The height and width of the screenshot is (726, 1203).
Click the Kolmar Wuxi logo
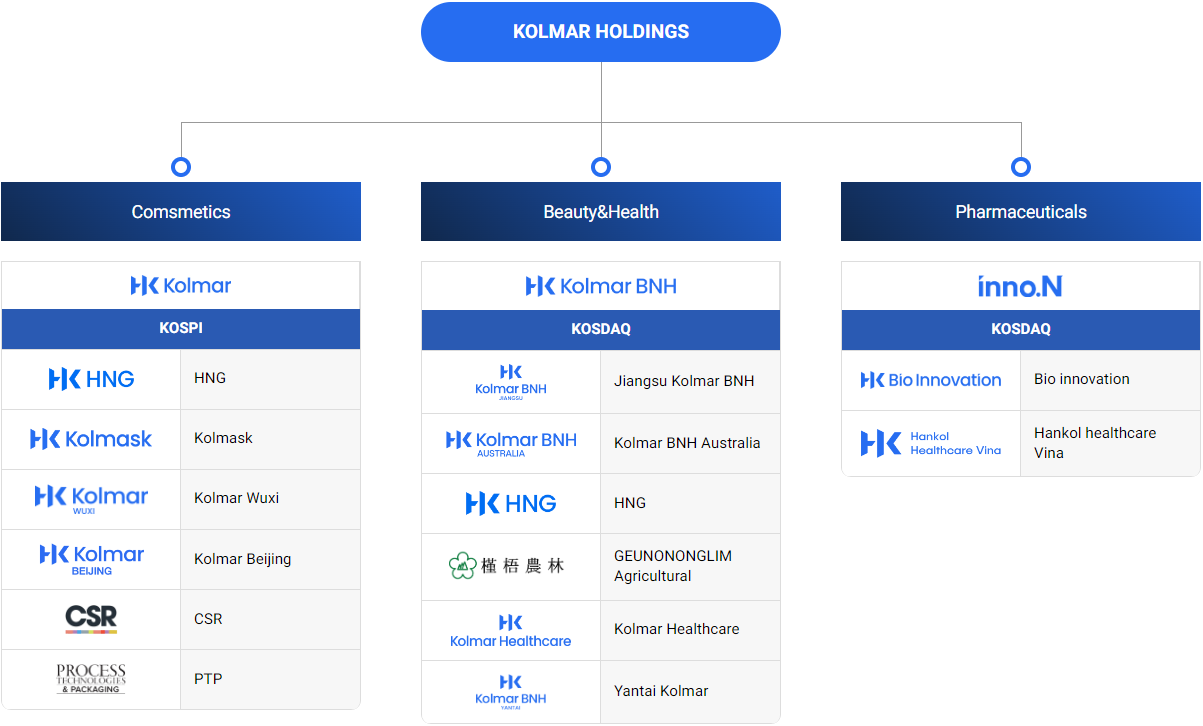pos(91,499)
